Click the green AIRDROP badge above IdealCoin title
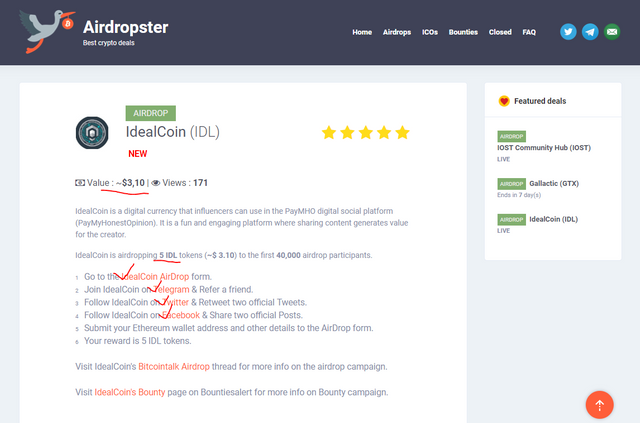640x423 pixels. [151, 113]
